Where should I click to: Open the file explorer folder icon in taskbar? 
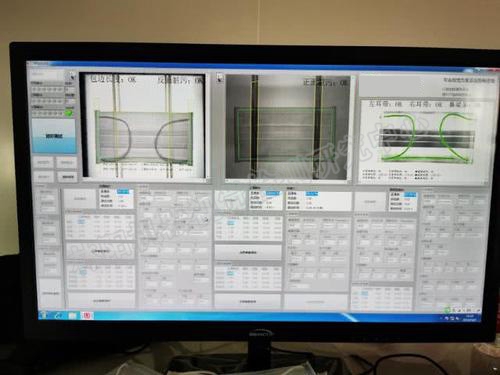point(73,315)
